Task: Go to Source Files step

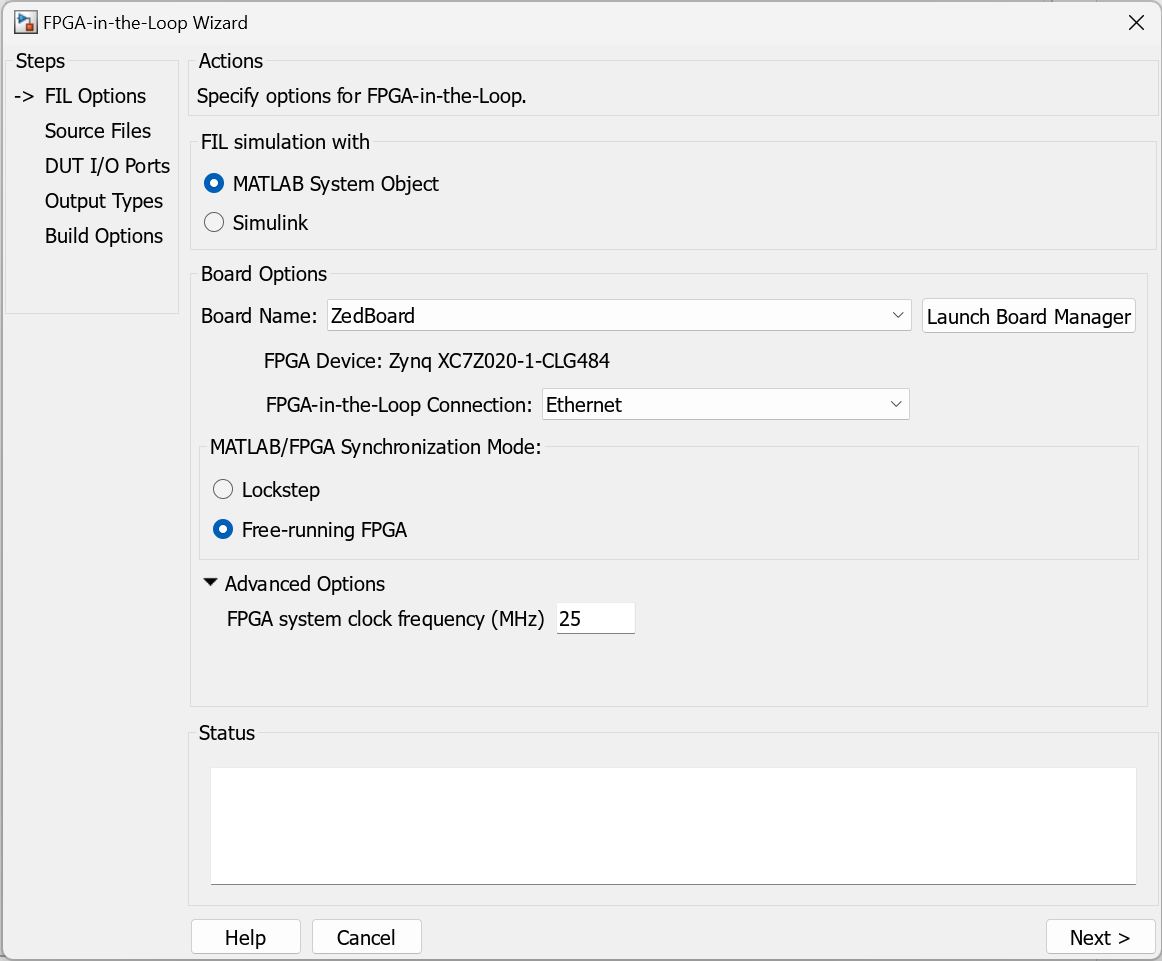Action: pyautogui.click(x=98, y=131)
